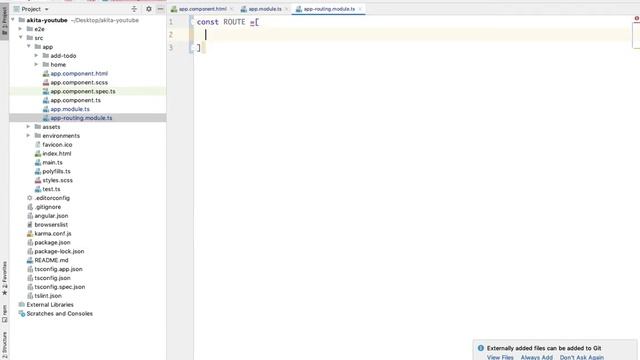Place cursor after 'const ROUTE =[' on line 1
640x360 pixels.
pyautogui.click(x=259, y=22)
